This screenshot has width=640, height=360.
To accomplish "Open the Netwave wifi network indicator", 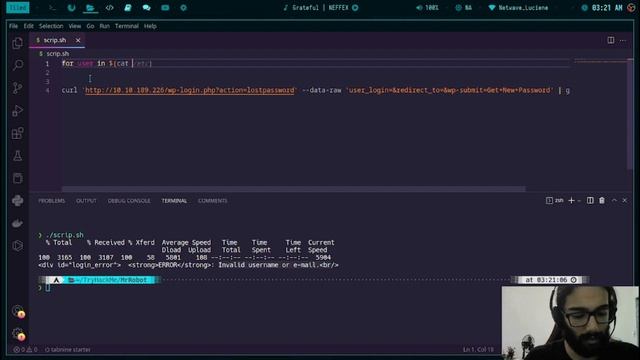I will pos(518,8).
